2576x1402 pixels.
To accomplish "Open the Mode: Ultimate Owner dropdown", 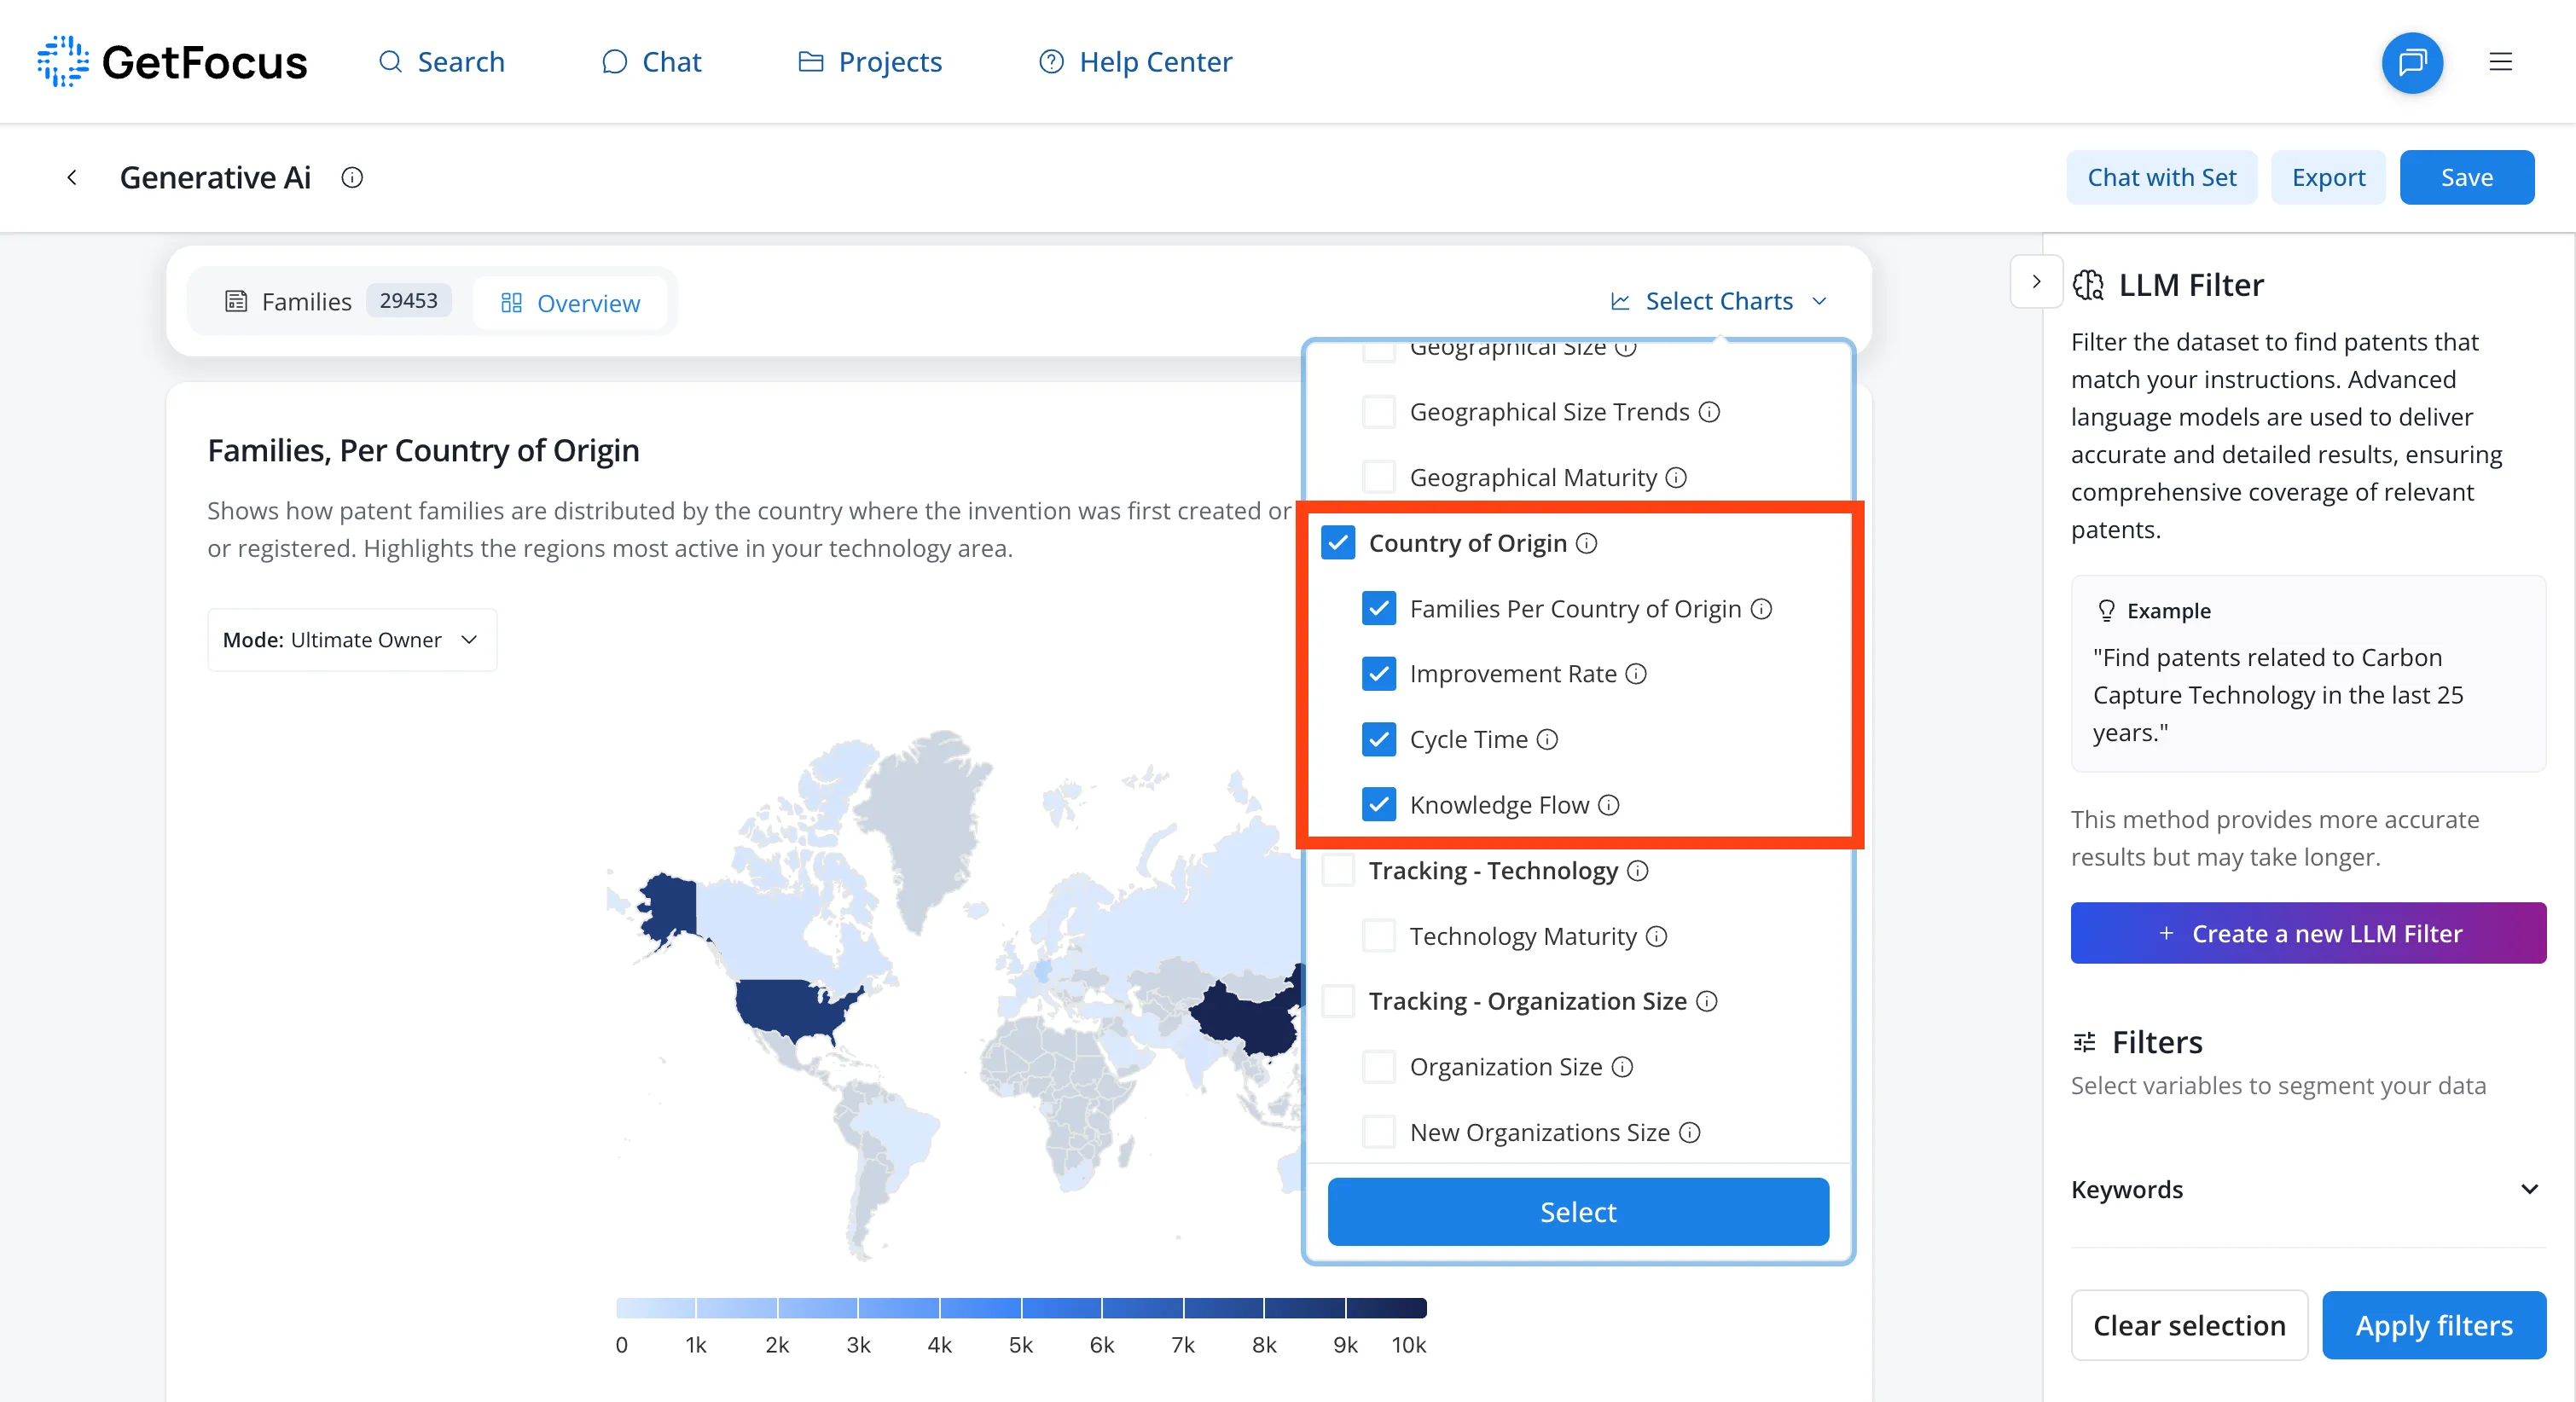I will 352,640.
